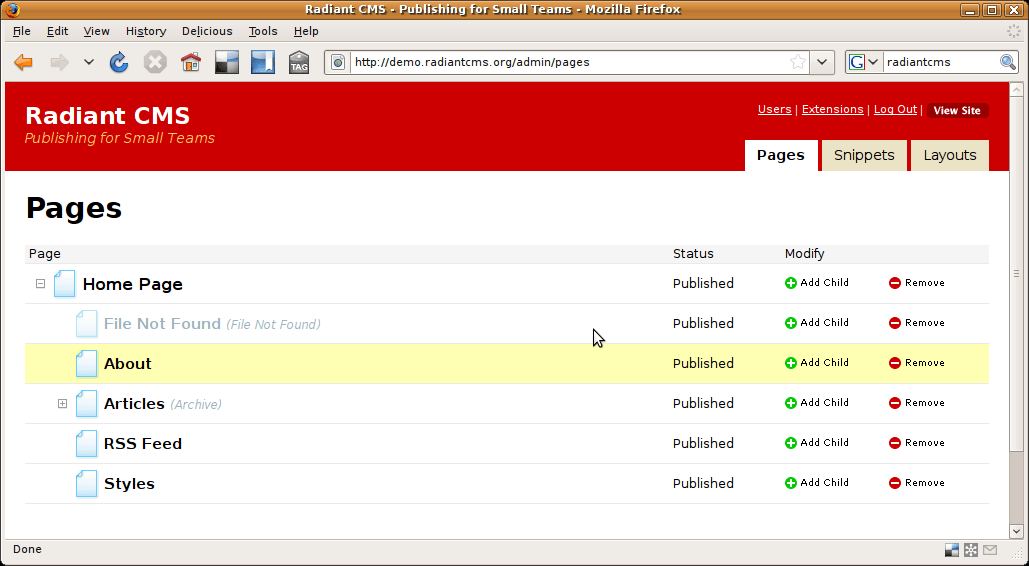Screen dimensions: 1029x566
Task: Go to the home page via house icon
Action: pos(191,62)
